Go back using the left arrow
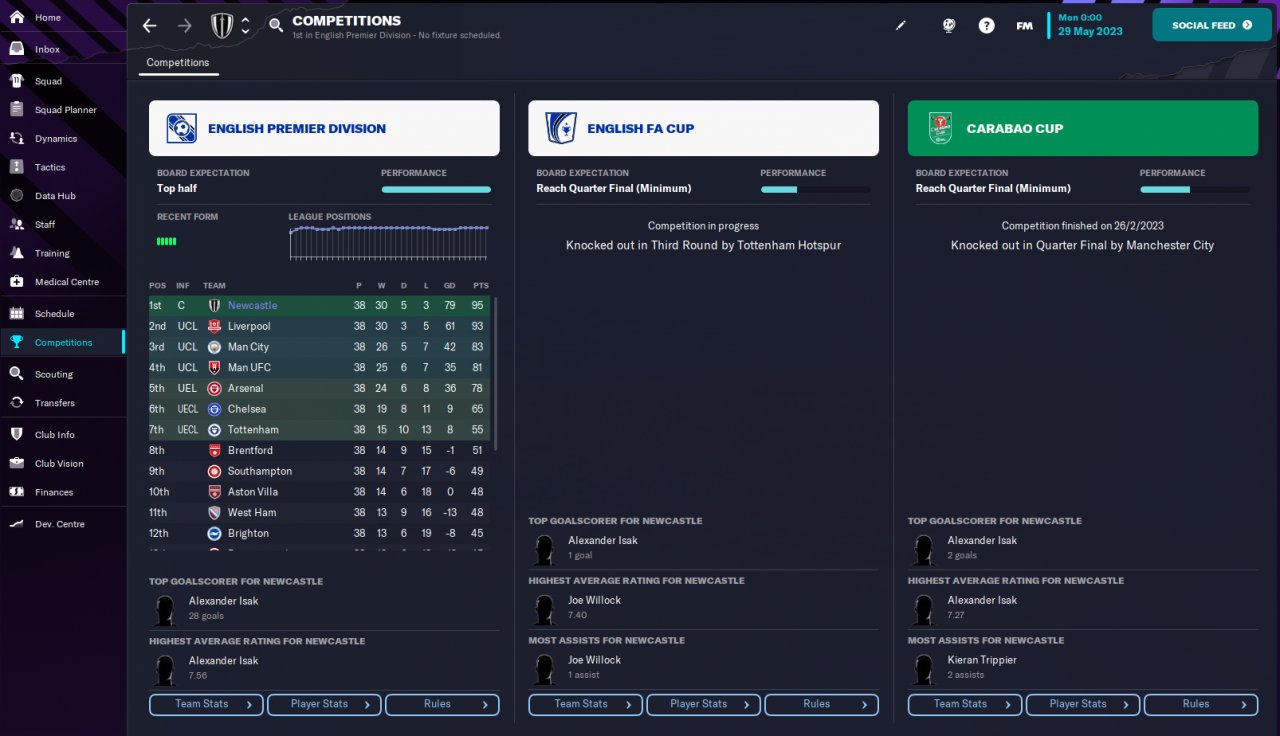Viewport: 1280px width, 736px height. pos(150,26)
